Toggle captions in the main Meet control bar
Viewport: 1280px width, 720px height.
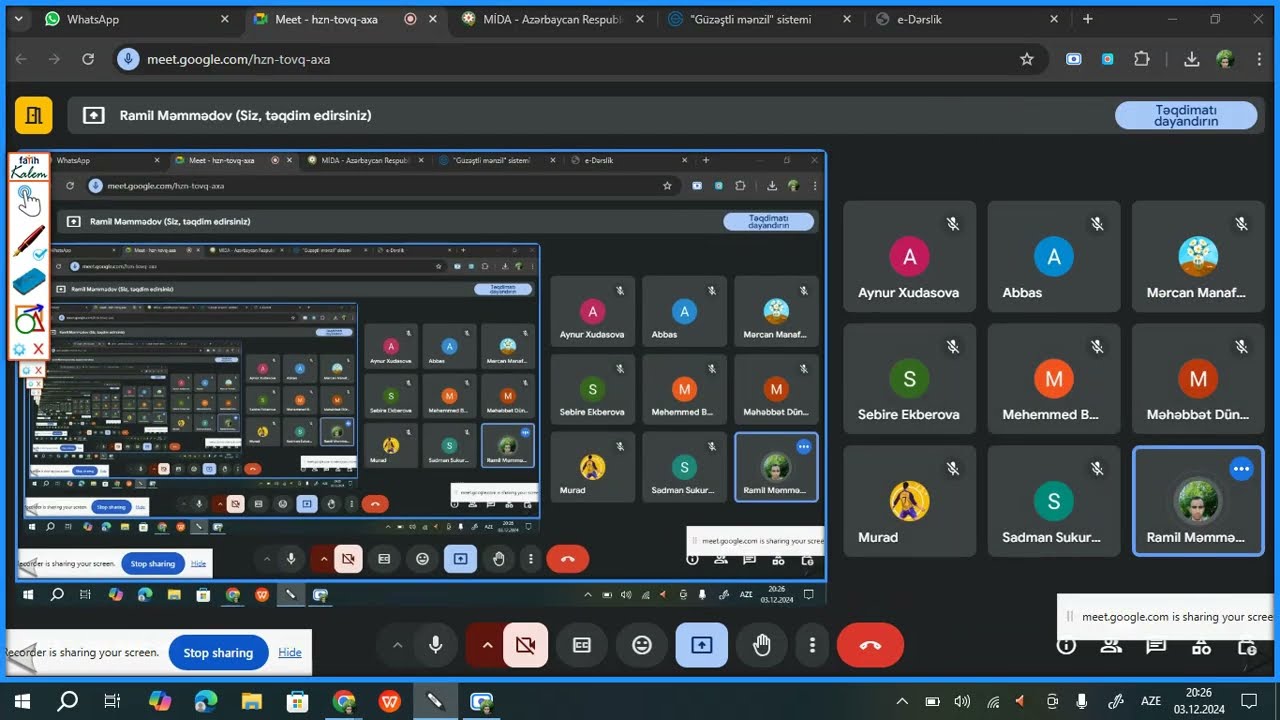point(582,645)
